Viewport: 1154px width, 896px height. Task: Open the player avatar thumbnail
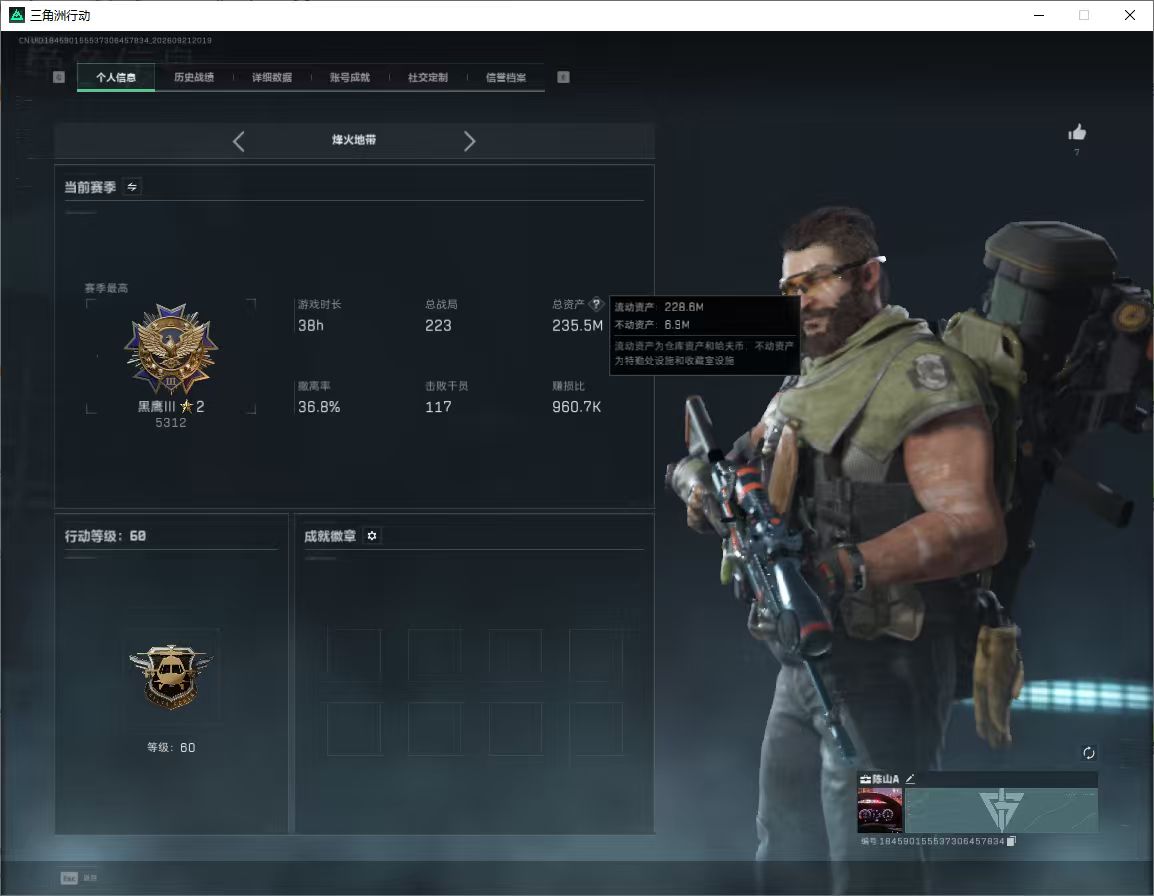click(880, 811)
